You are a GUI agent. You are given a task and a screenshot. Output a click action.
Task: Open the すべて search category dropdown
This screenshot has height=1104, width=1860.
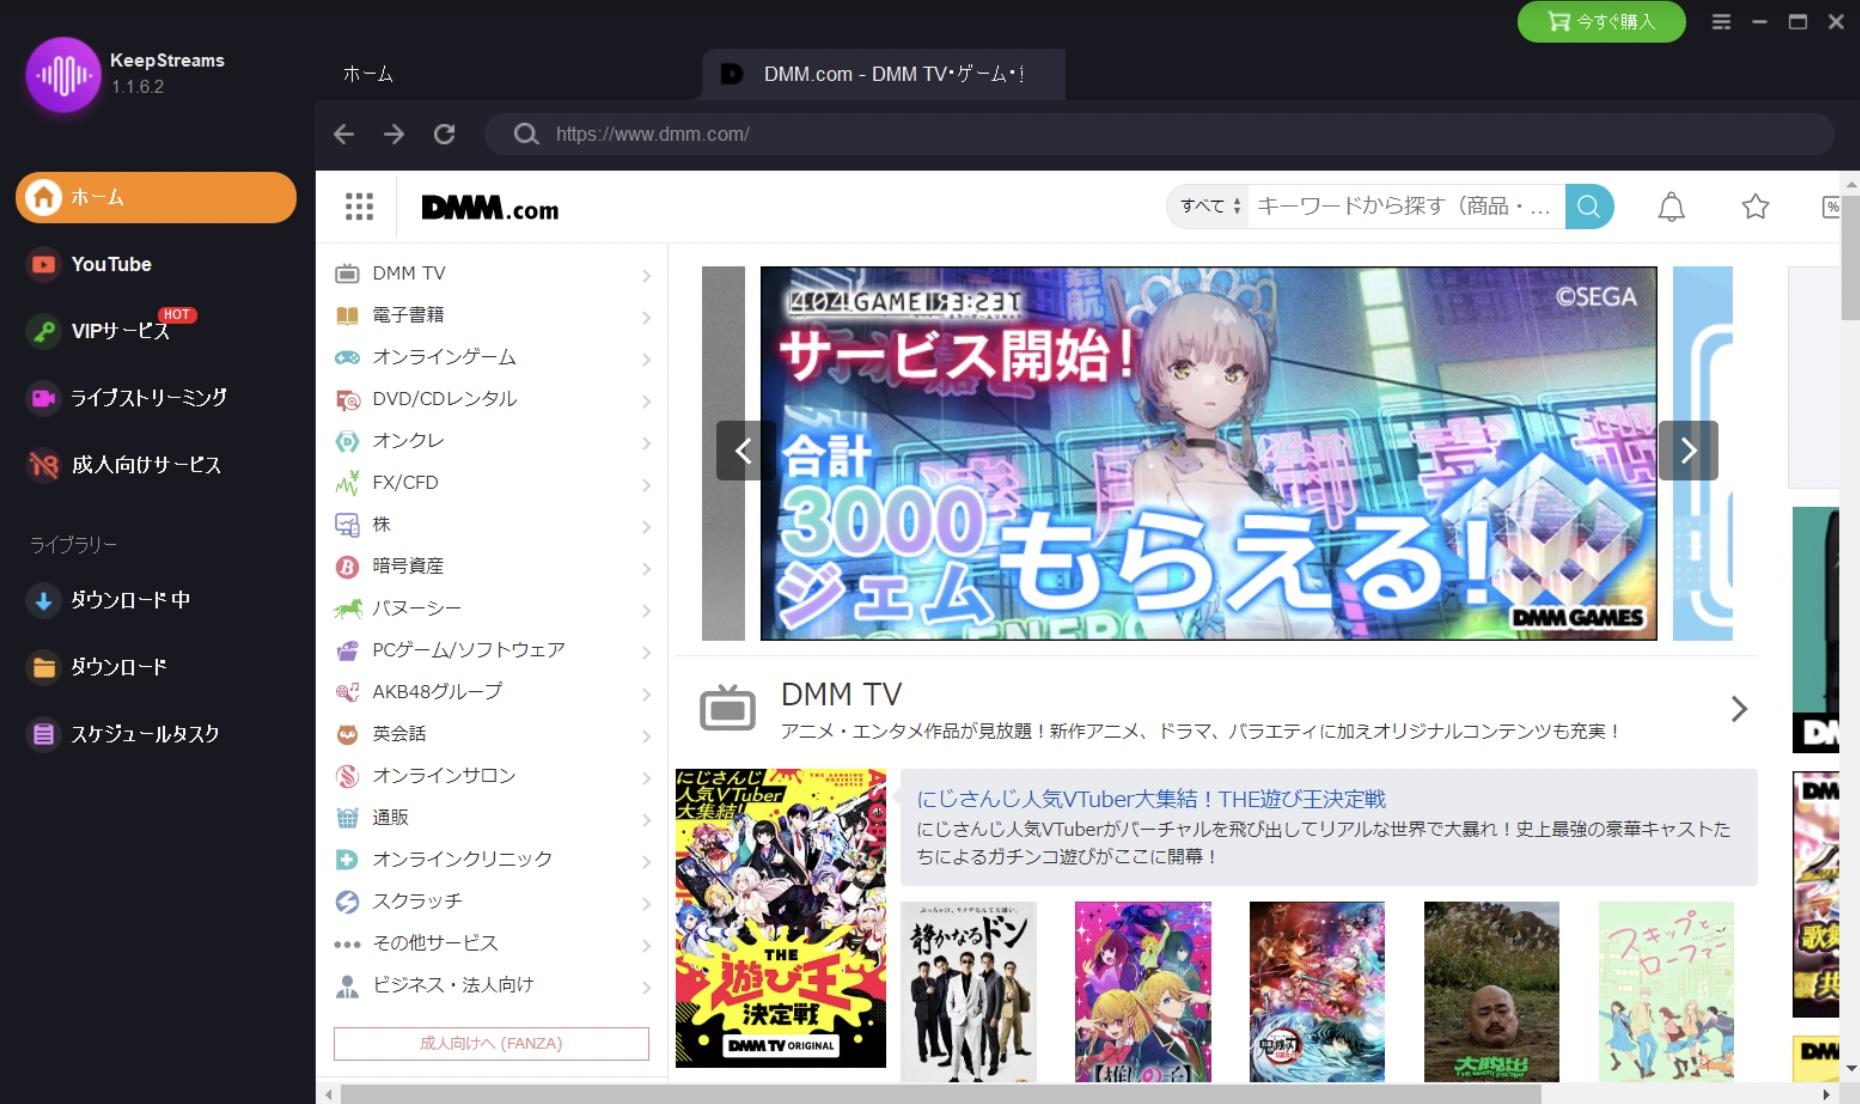click(1210, 206)
